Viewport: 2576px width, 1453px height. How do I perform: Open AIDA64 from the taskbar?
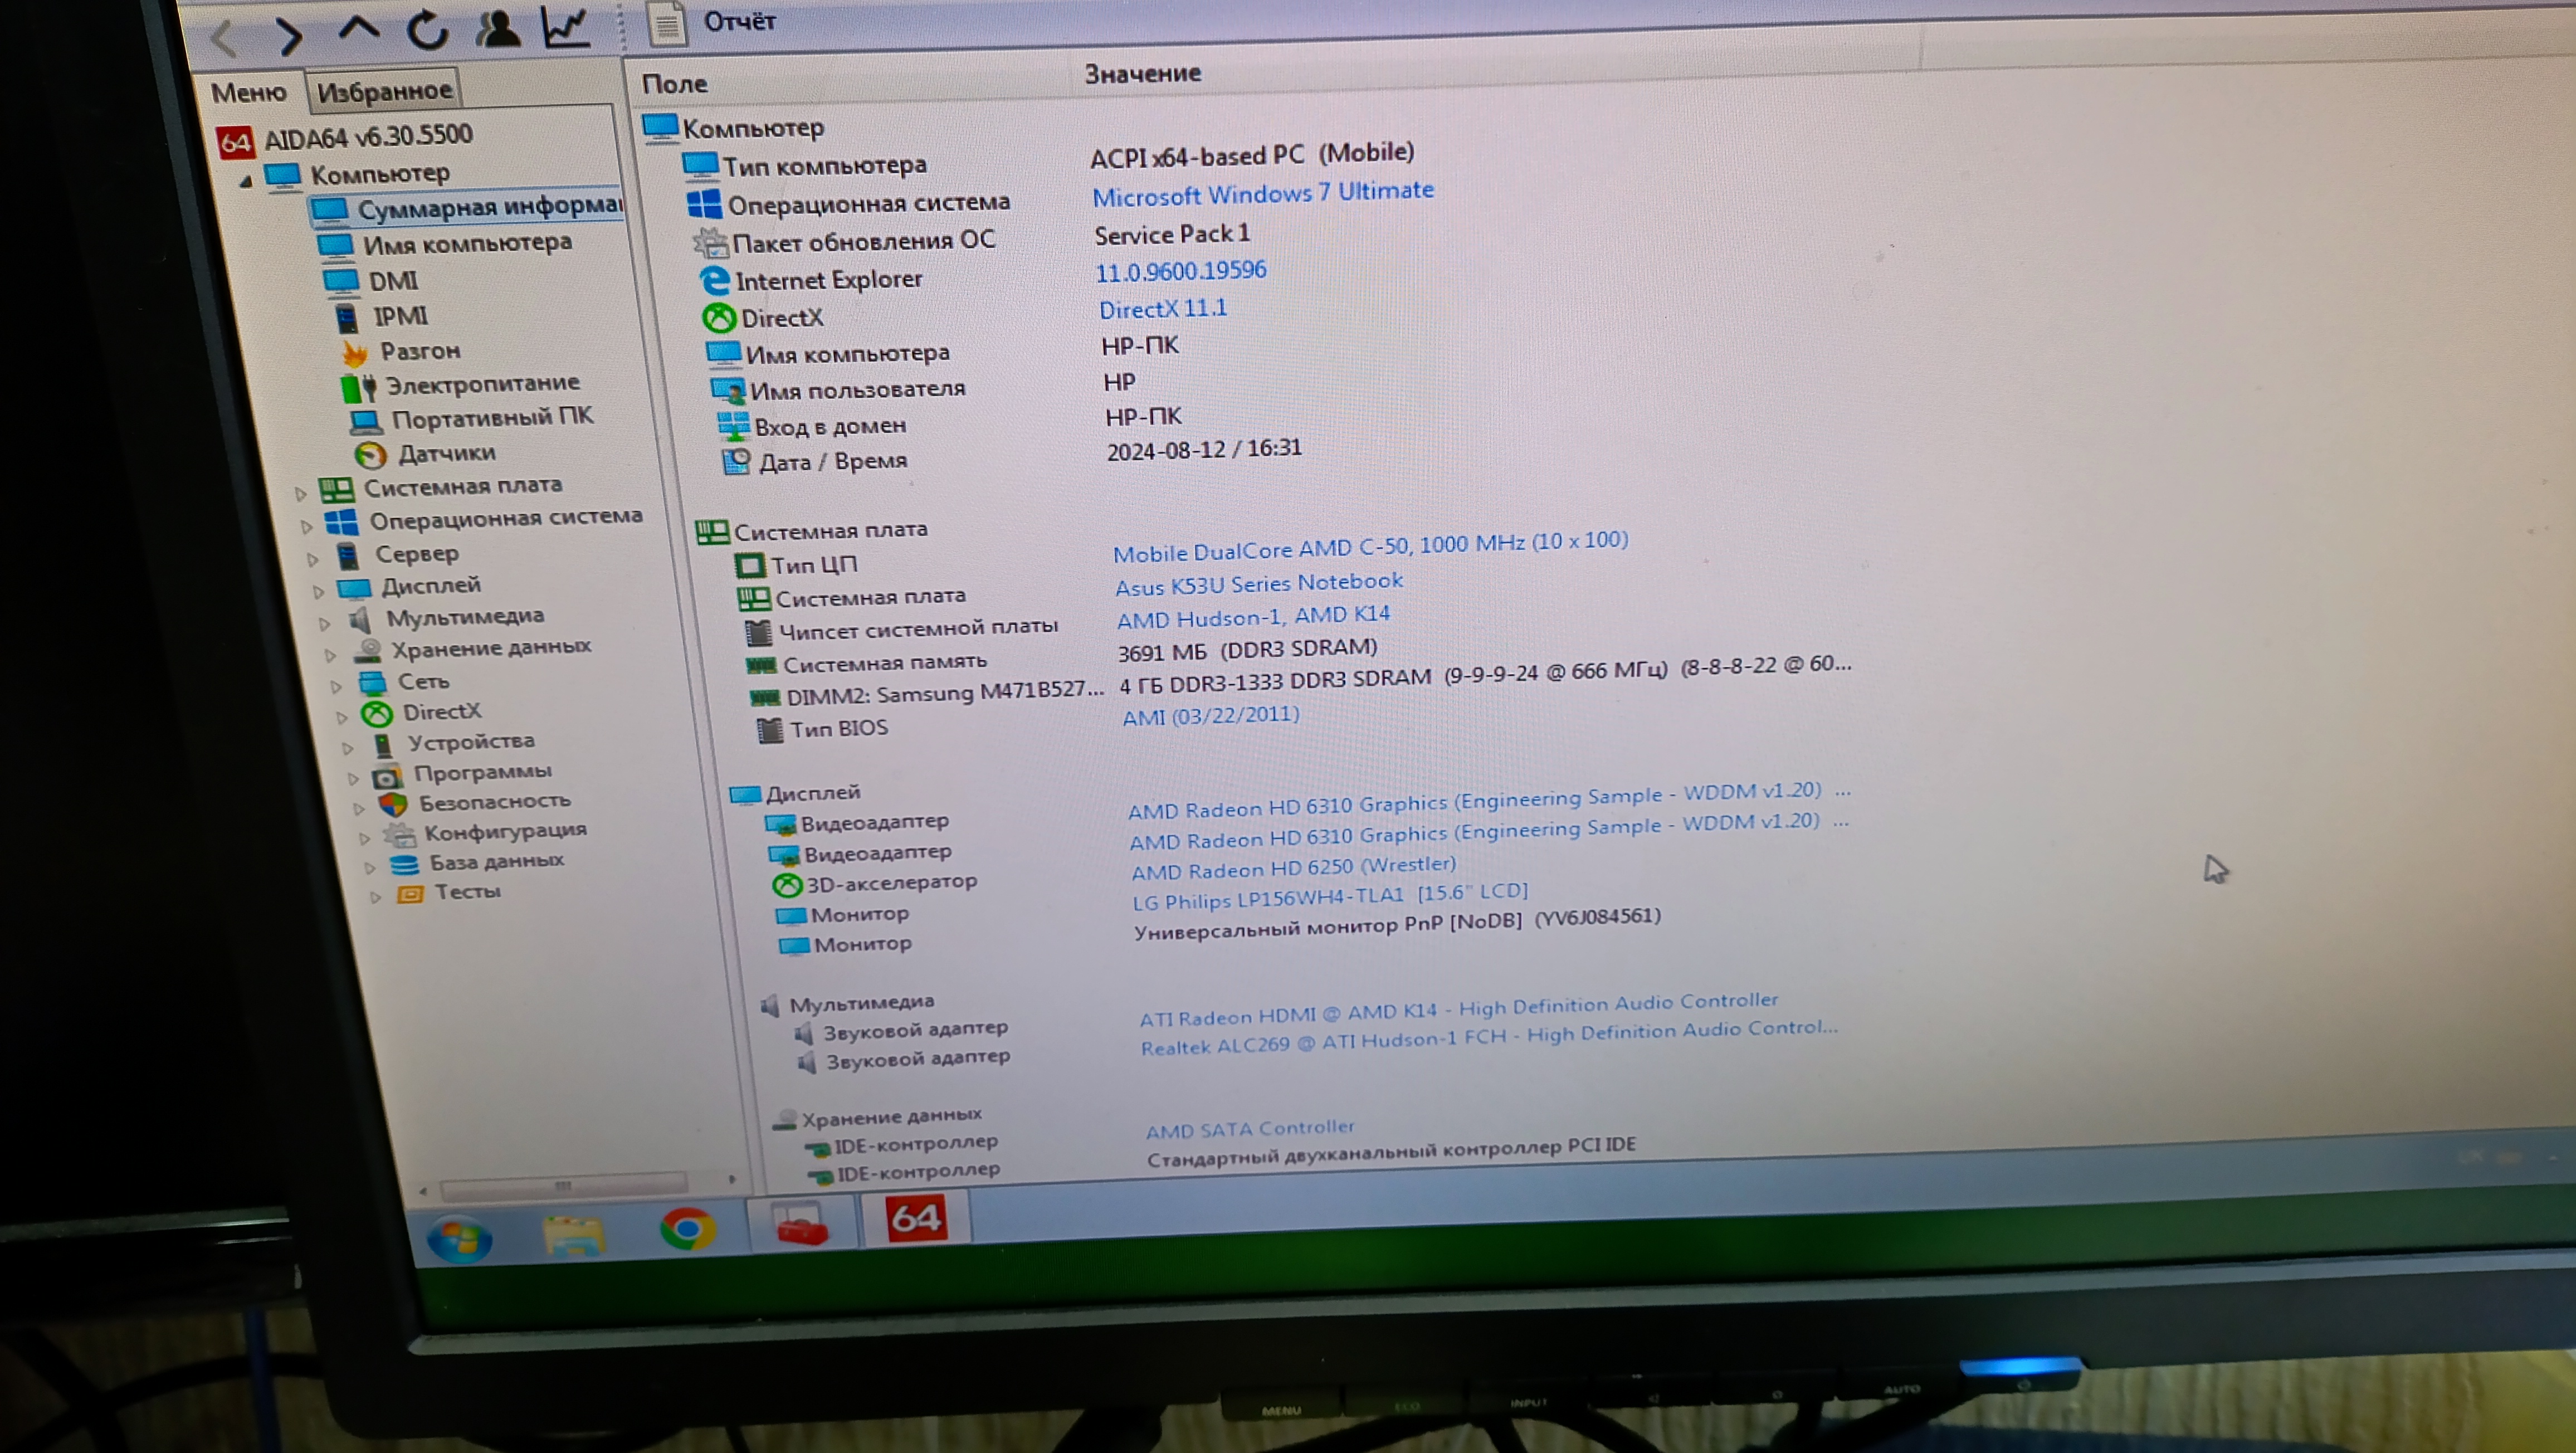[x=915, y=1219]
